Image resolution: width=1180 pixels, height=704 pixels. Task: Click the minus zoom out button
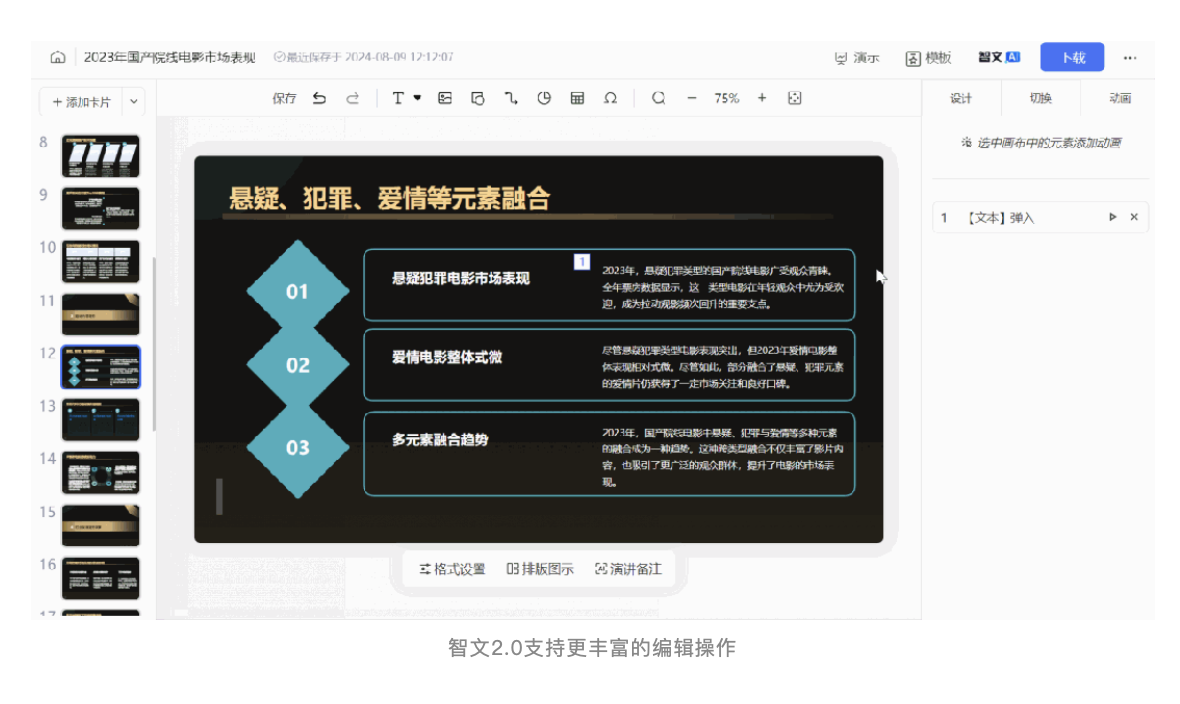pyautogui.click(x=692, y=98)
